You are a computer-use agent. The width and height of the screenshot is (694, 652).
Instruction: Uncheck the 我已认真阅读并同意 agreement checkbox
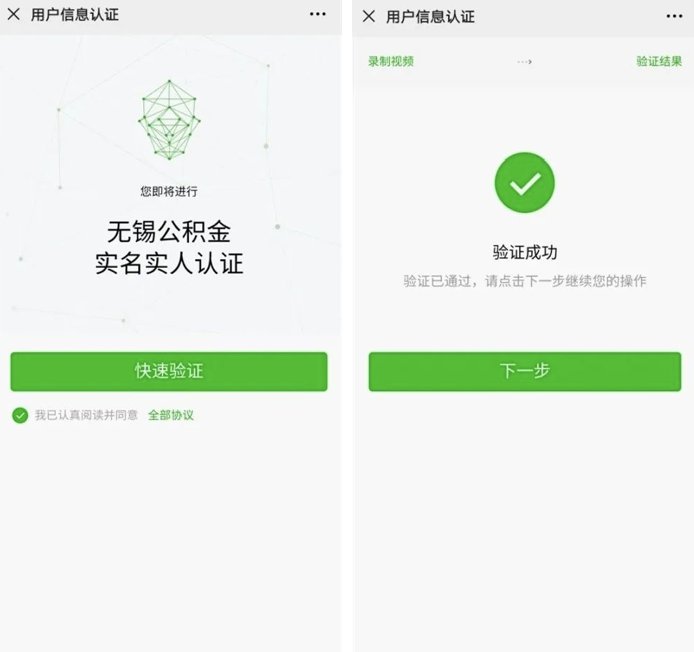click(20, 415)
